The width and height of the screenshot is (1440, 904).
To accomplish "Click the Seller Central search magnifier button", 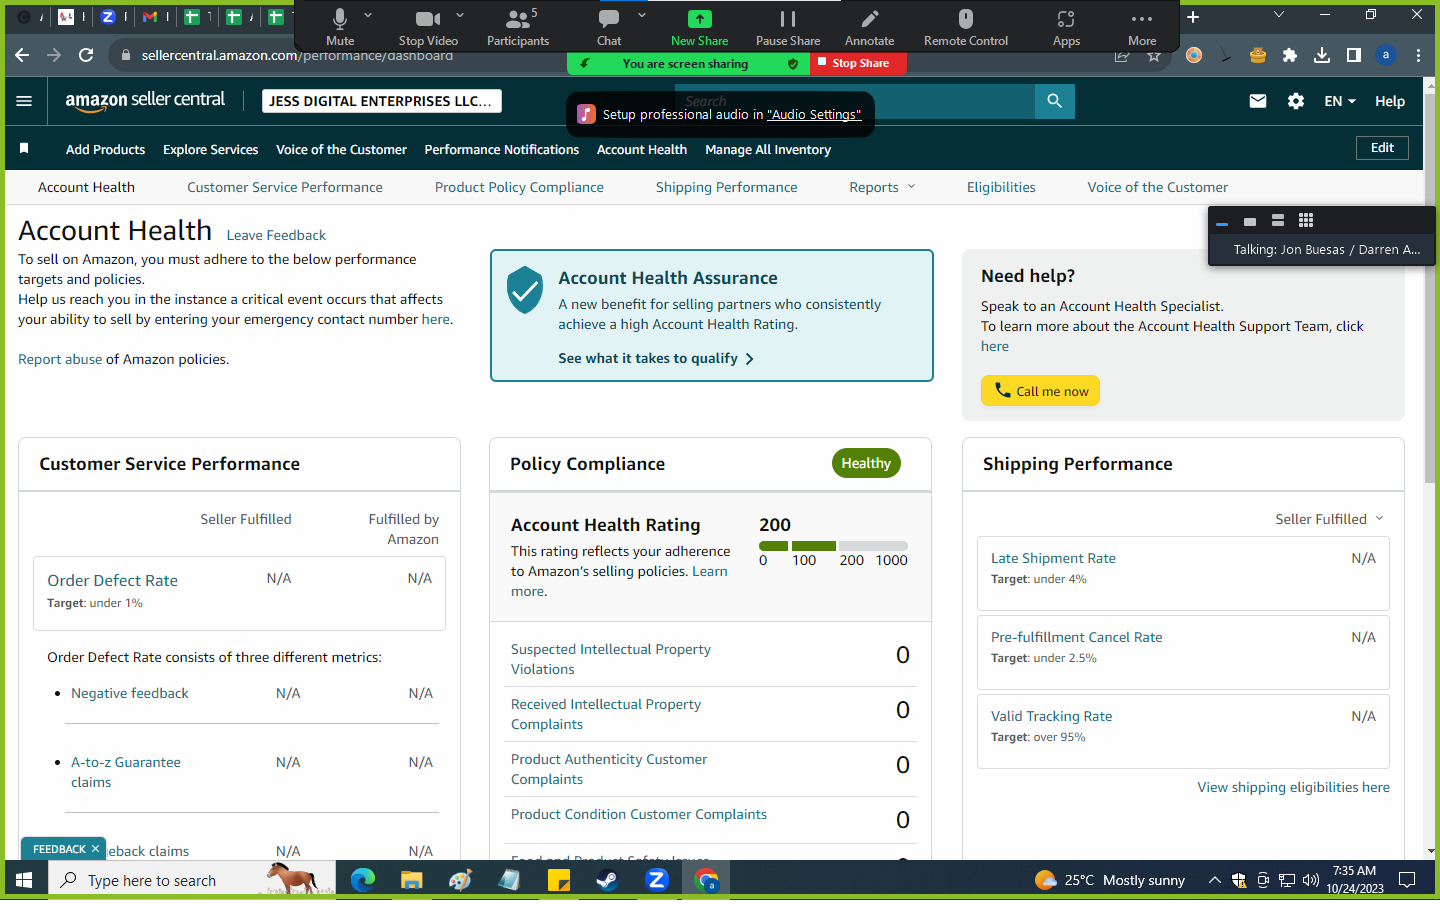I will pyautogui.click(x=1055, y=101).
